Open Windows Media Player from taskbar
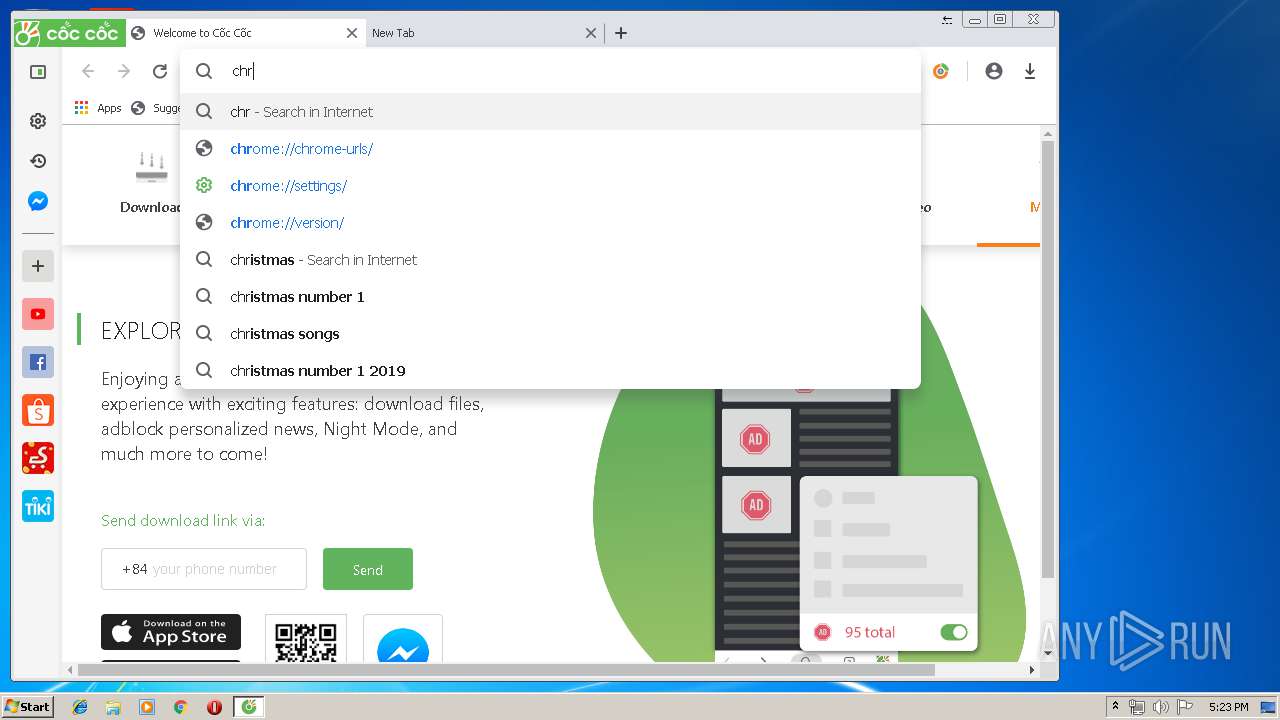 coord(147,707)
